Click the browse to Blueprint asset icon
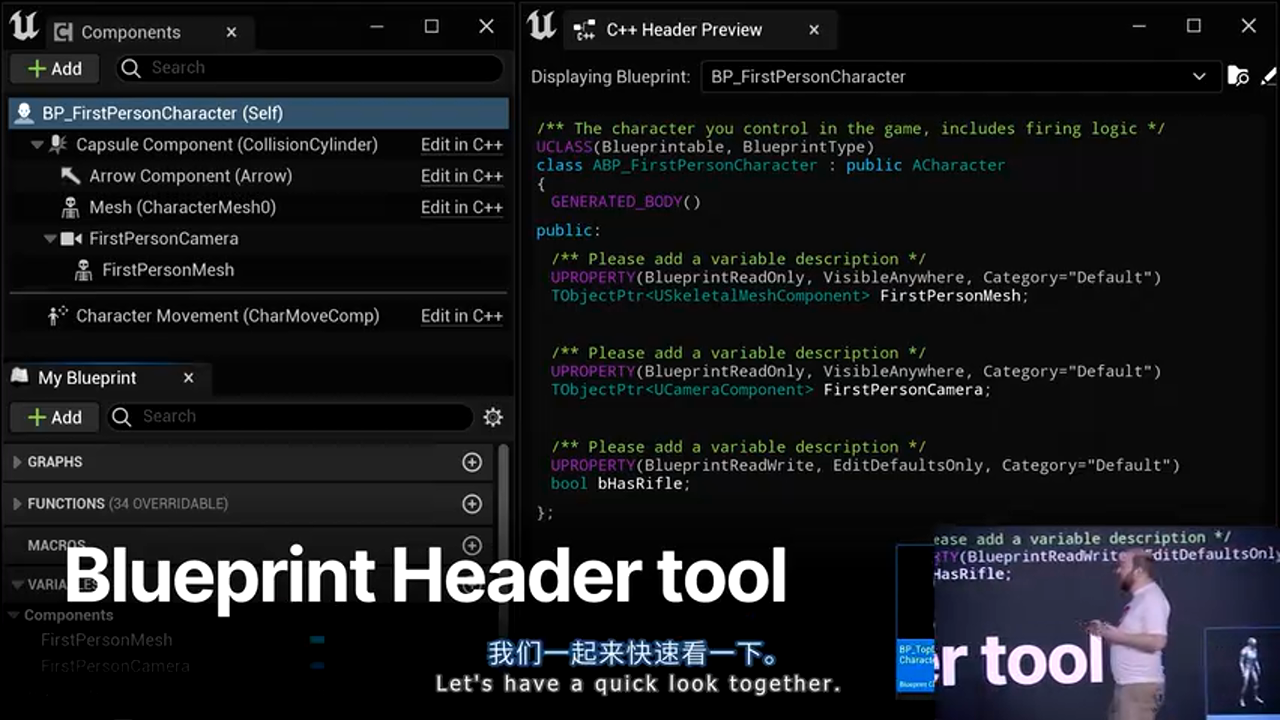1280x720 pixels. click(x=1238, y=77)
